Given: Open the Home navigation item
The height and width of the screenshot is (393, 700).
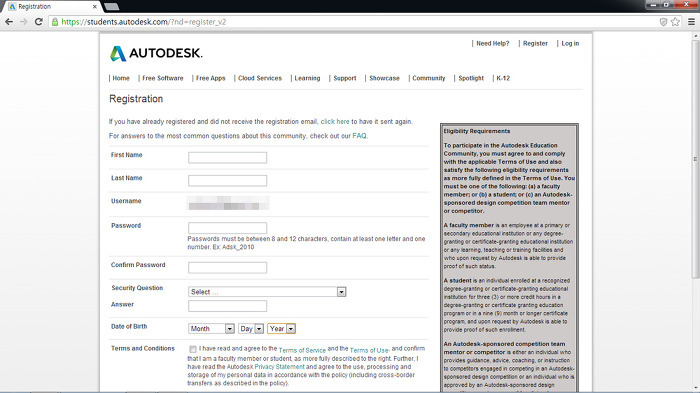Looking at the screenshot, I should [x=121, y=78].
